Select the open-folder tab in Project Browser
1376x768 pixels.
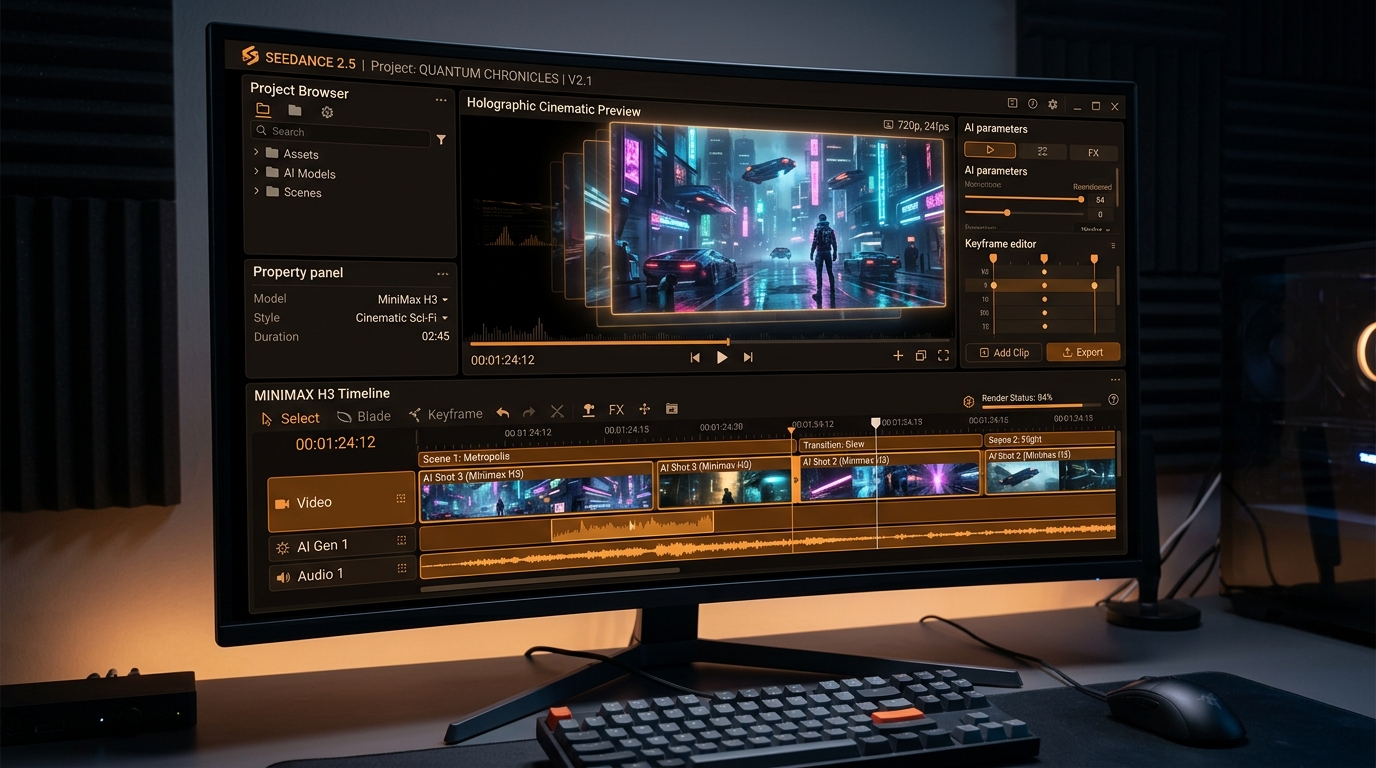pyautogui.click(x=263, y=110)
